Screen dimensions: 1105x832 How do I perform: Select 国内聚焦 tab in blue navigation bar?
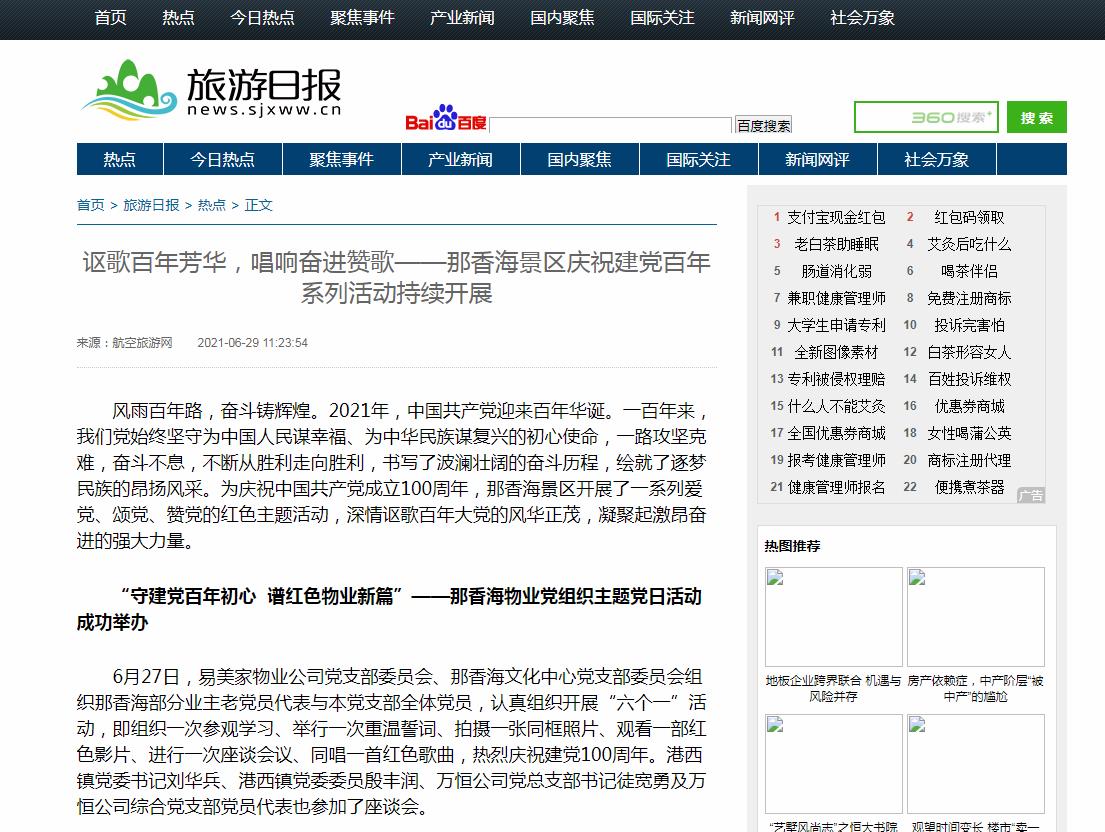[580, 159]
